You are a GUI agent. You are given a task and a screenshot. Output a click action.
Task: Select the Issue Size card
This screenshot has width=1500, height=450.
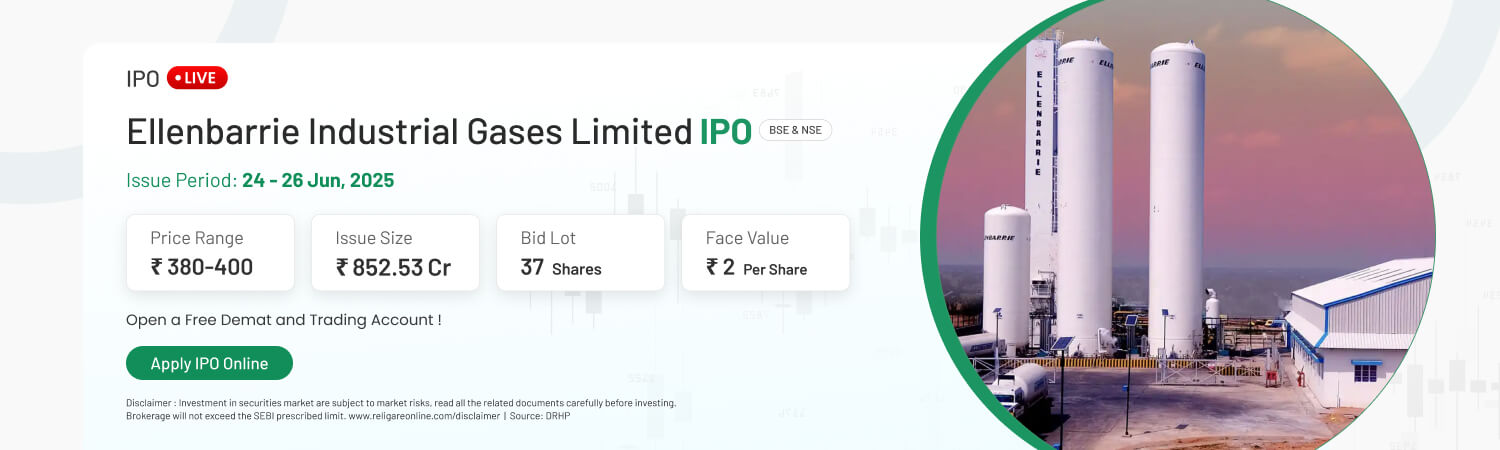click(x=395, y=252)
